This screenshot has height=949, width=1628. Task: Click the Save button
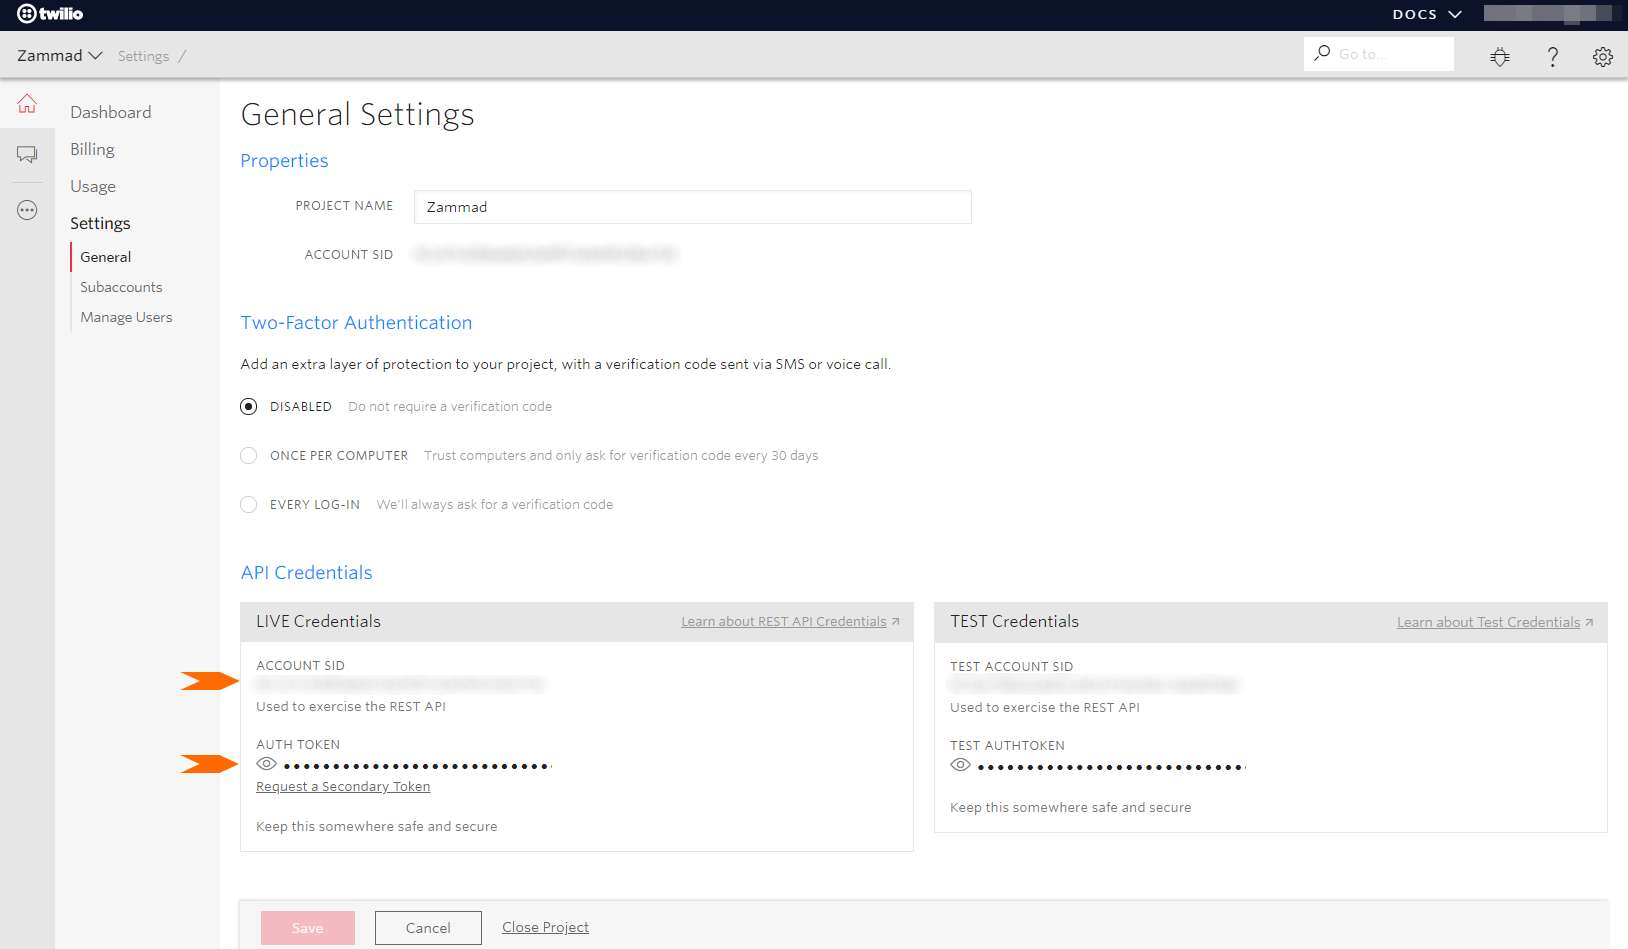(308, 928)
